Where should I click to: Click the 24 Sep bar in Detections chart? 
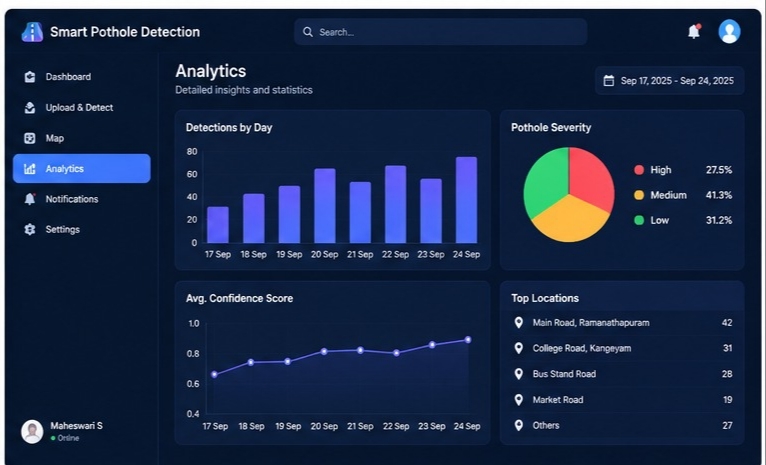[x=467, y=200]
